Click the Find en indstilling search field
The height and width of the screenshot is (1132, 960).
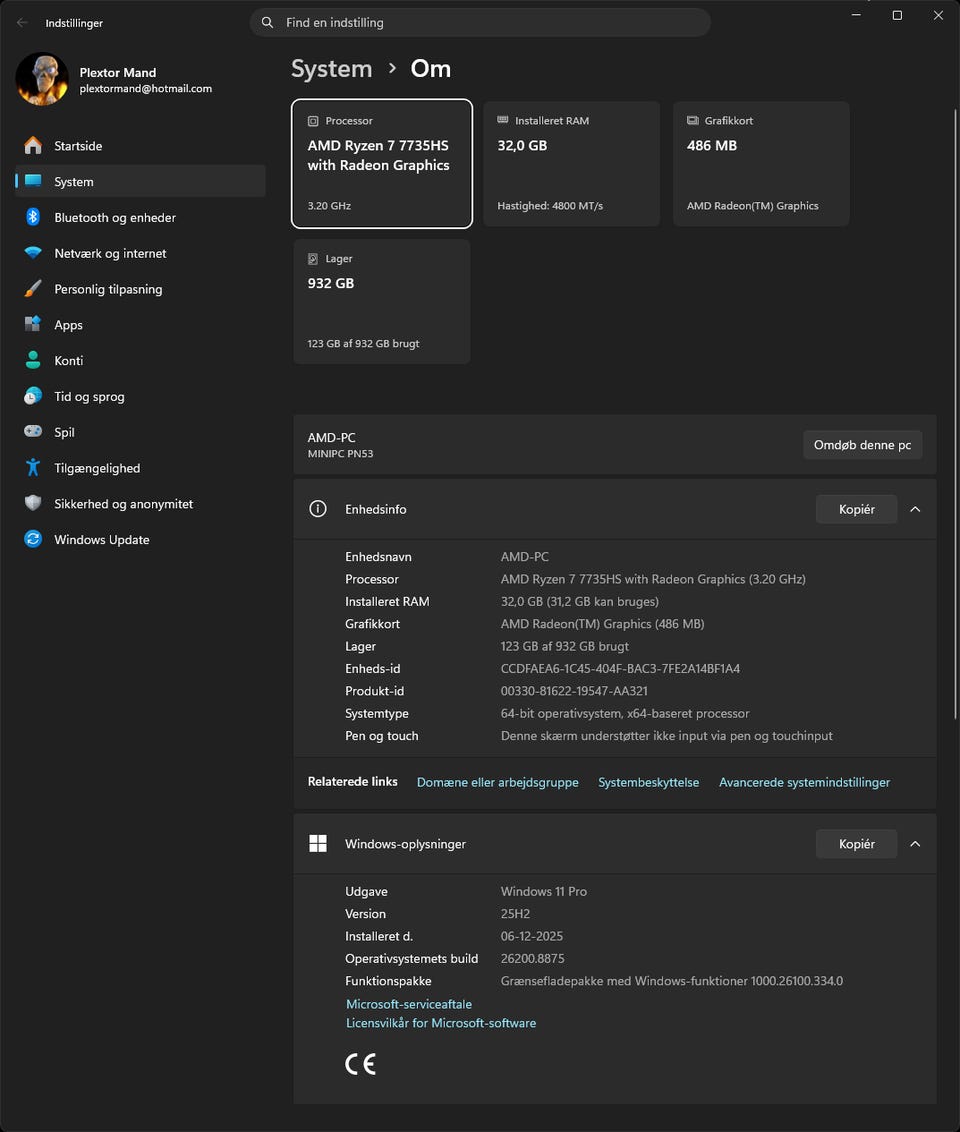(x=480, y=22)
